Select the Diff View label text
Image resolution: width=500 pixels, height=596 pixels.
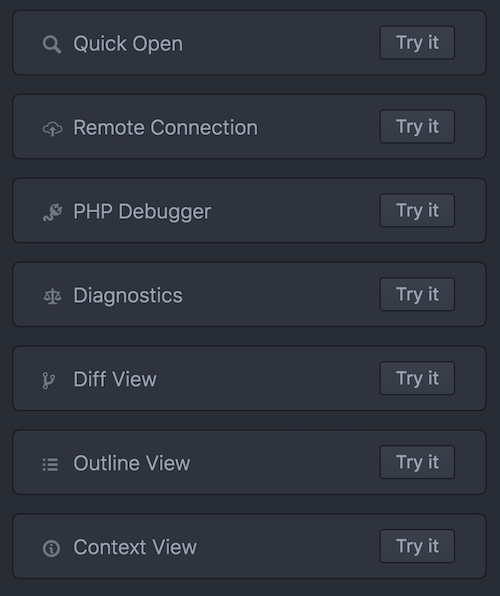point(115,379)
